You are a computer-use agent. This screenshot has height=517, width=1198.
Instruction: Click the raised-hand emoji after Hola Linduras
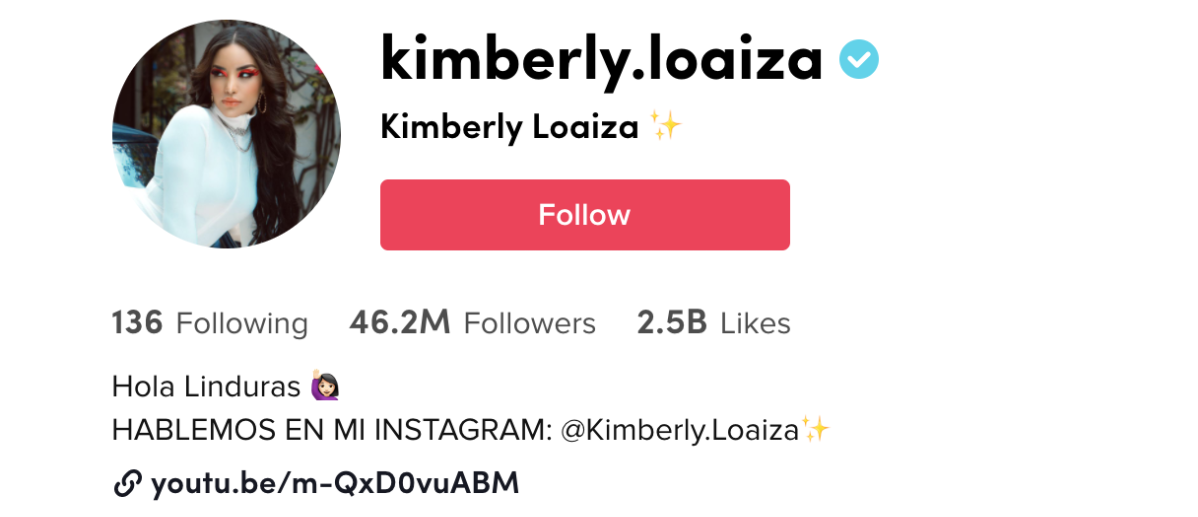[x=325, y=387]
